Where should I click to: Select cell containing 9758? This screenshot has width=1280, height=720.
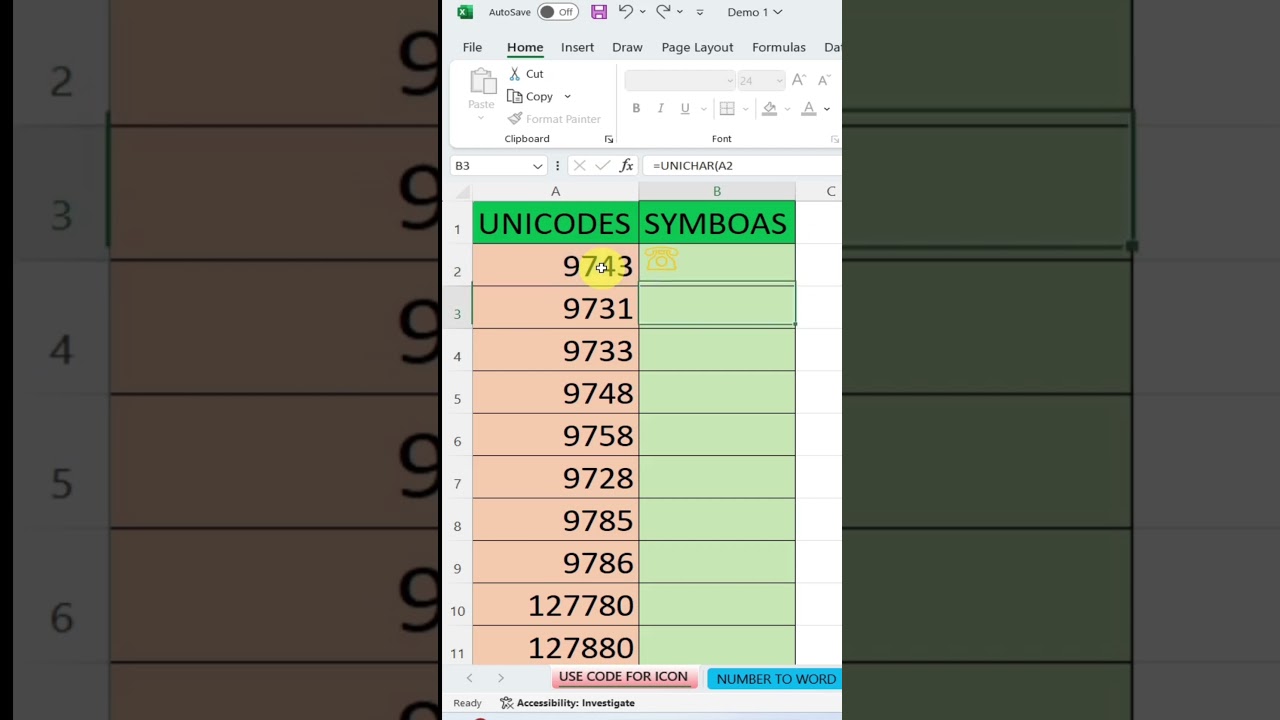coord(555,435)
